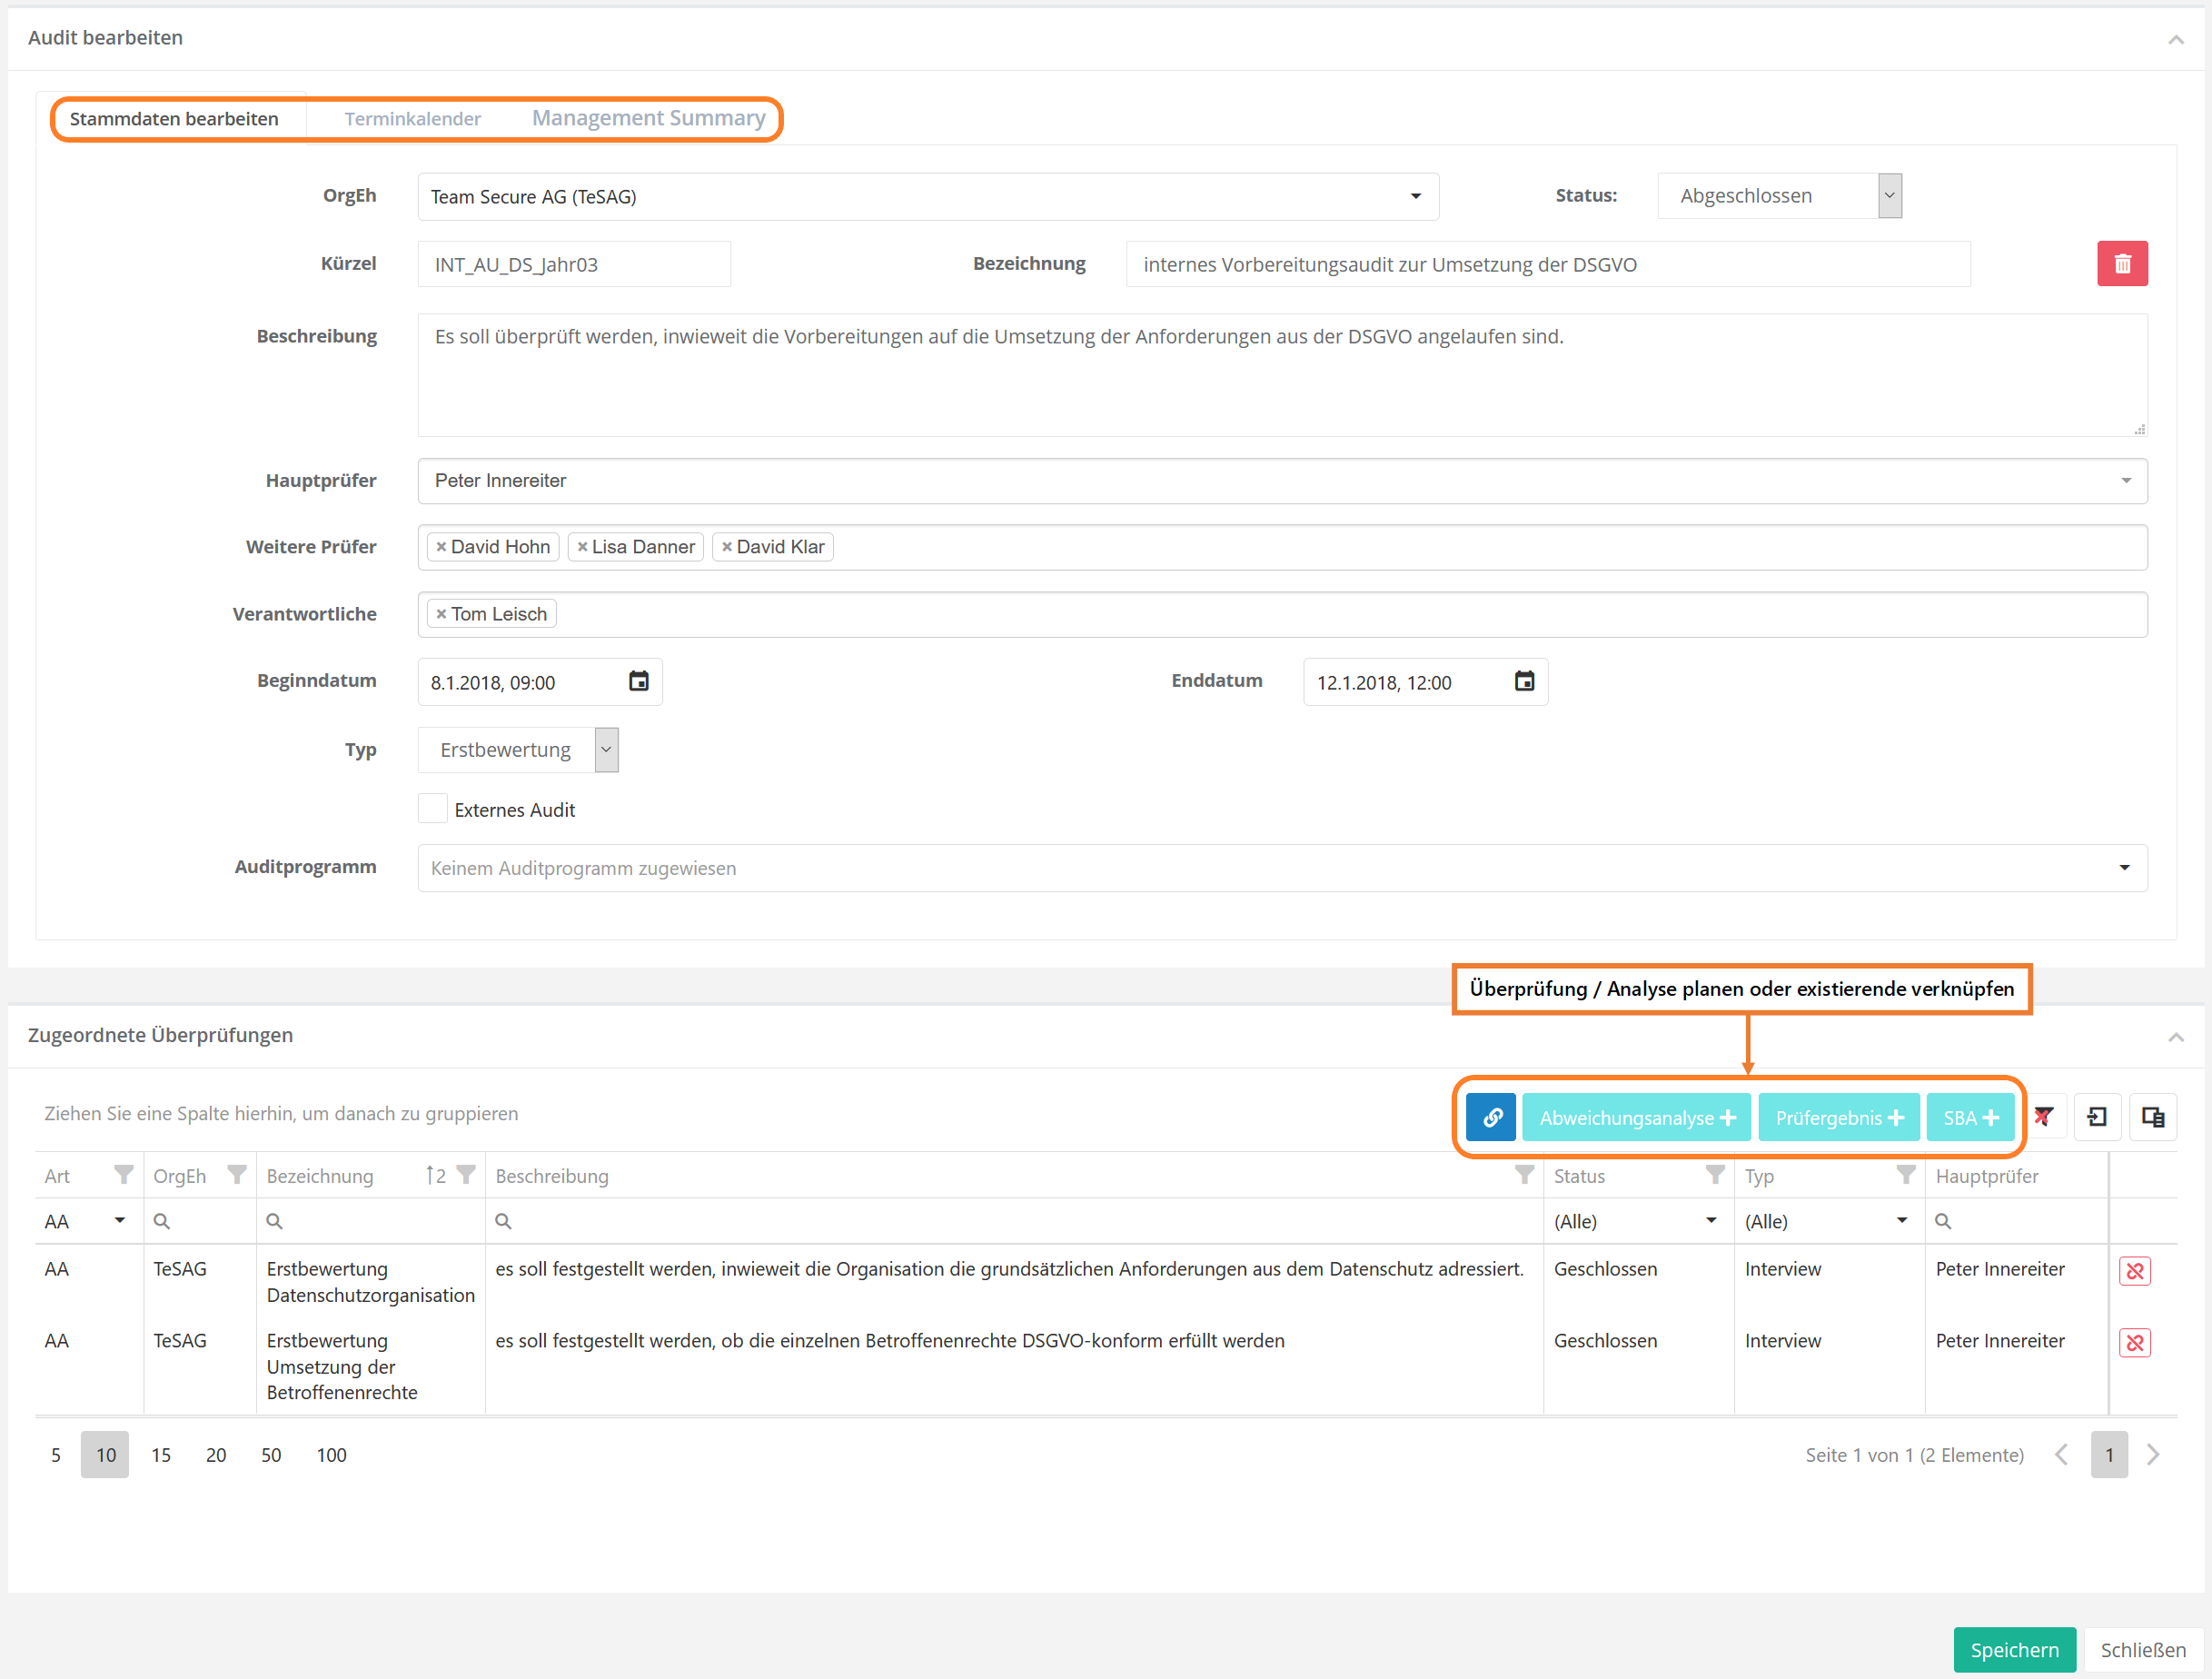Expand the Auditprogramm dropdown
2212x1679 pixels.
[x=2124, y=867]
